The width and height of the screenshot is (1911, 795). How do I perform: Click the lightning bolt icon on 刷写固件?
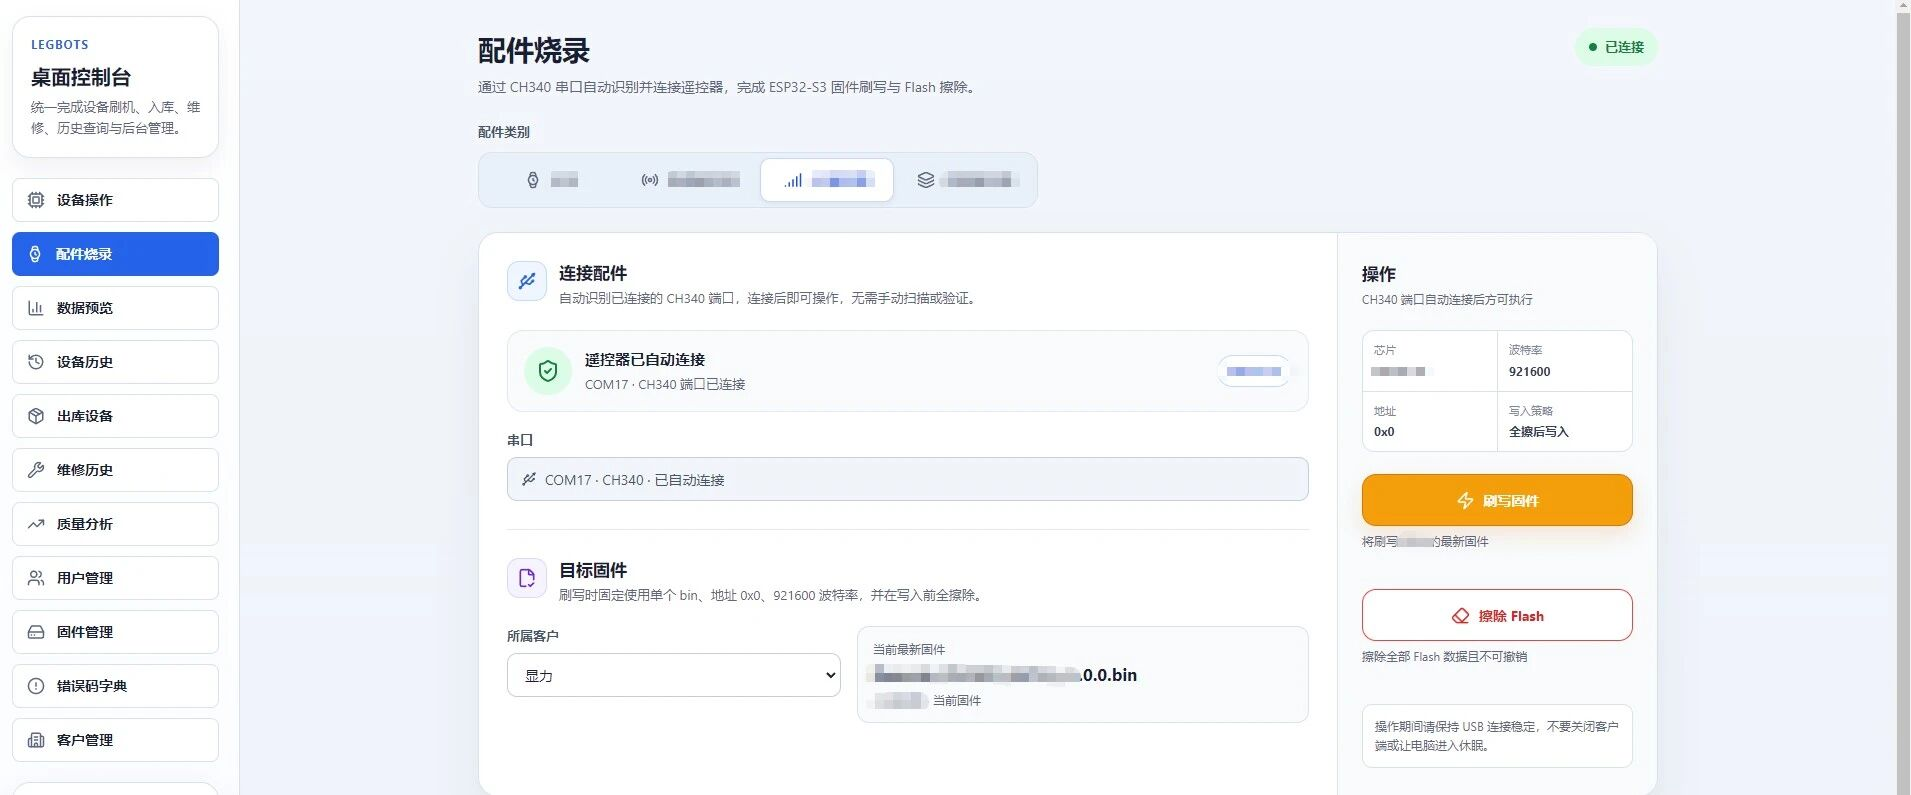click(1465, 500)
